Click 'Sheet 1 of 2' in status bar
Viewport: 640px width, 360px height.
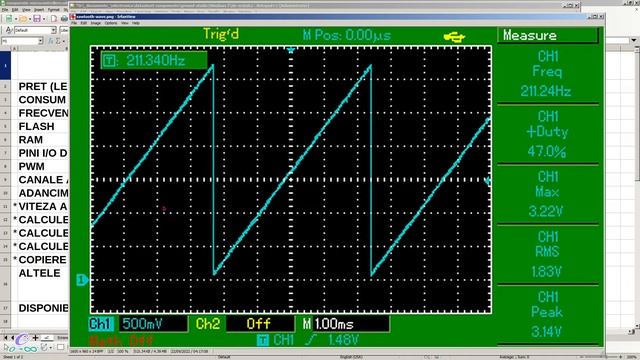pos(13,357)
